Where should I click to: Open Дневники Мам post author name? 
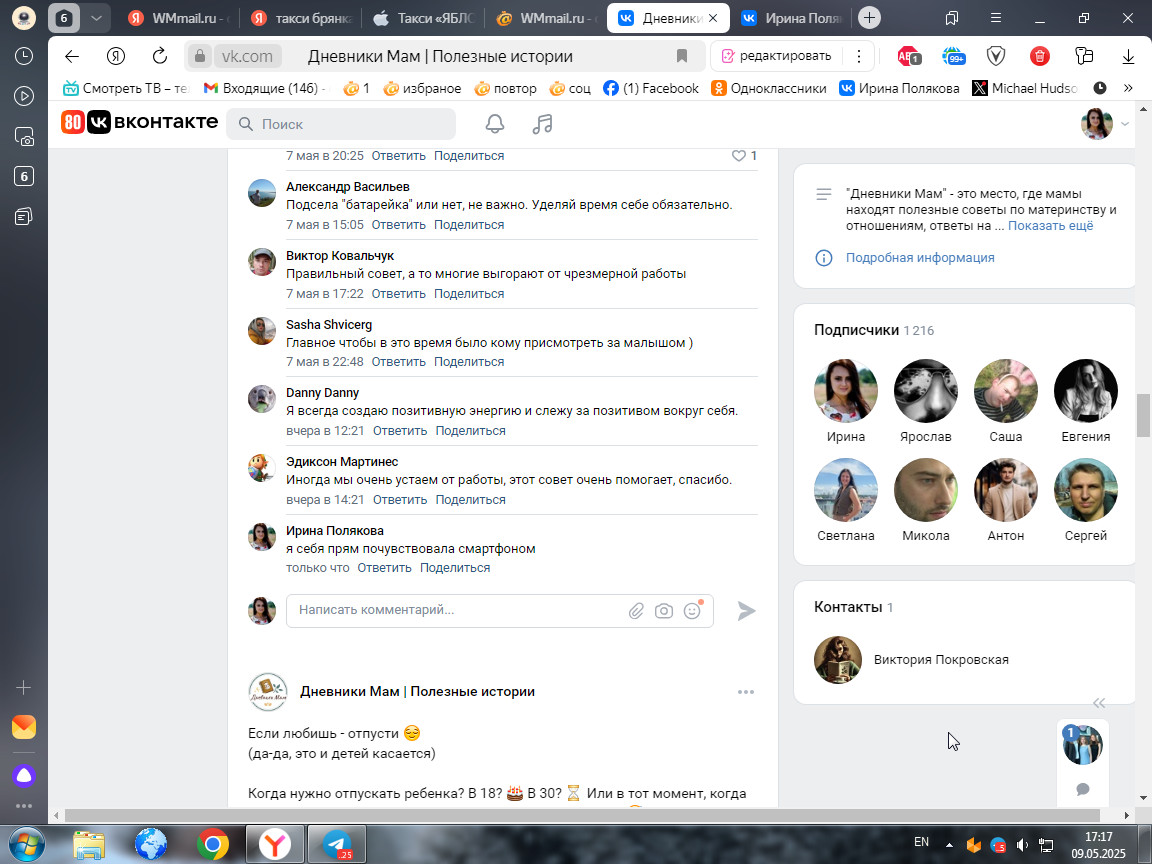click(417, 692)
